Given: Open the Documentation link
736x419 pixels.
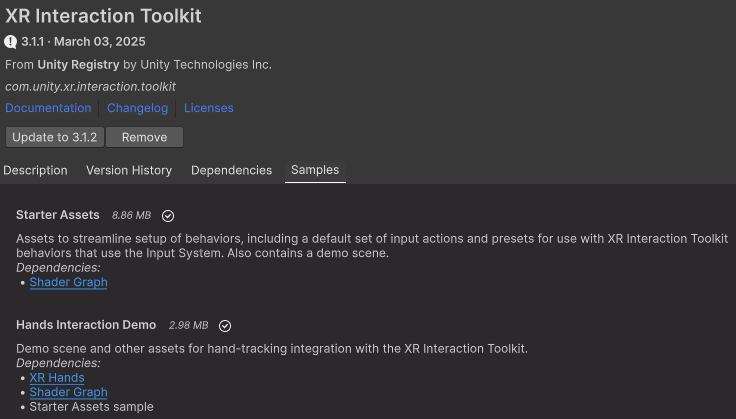Looking at the screenshot, I should tap(48, 108).
